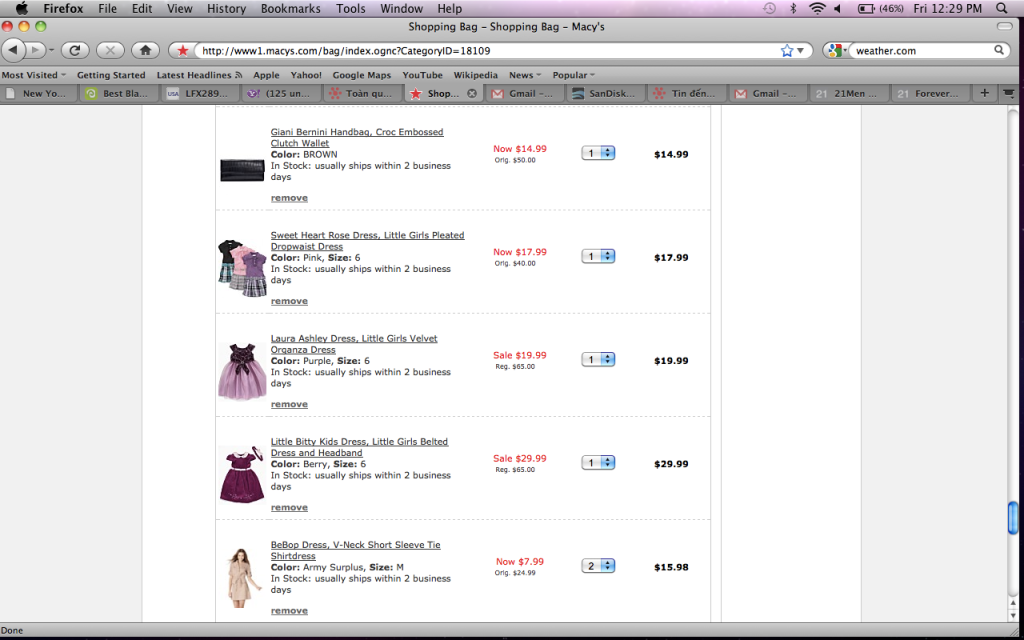Viewport: 1024px width, 640px height.
Task: Expand the Most Visited bookmarks folder
Action: tap(34, 75)
